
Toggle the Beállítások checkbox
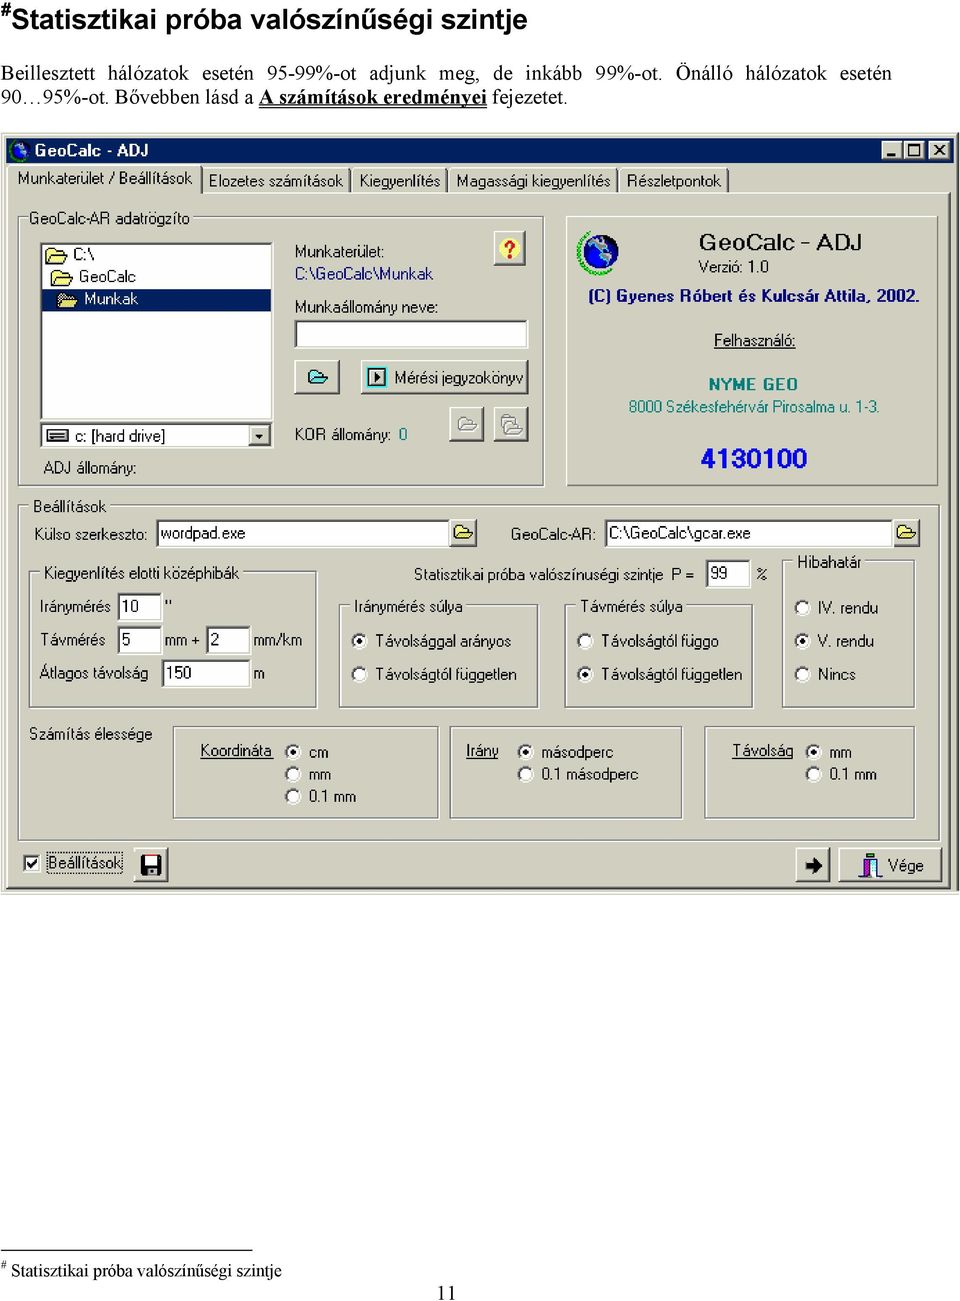coord(32,863)
